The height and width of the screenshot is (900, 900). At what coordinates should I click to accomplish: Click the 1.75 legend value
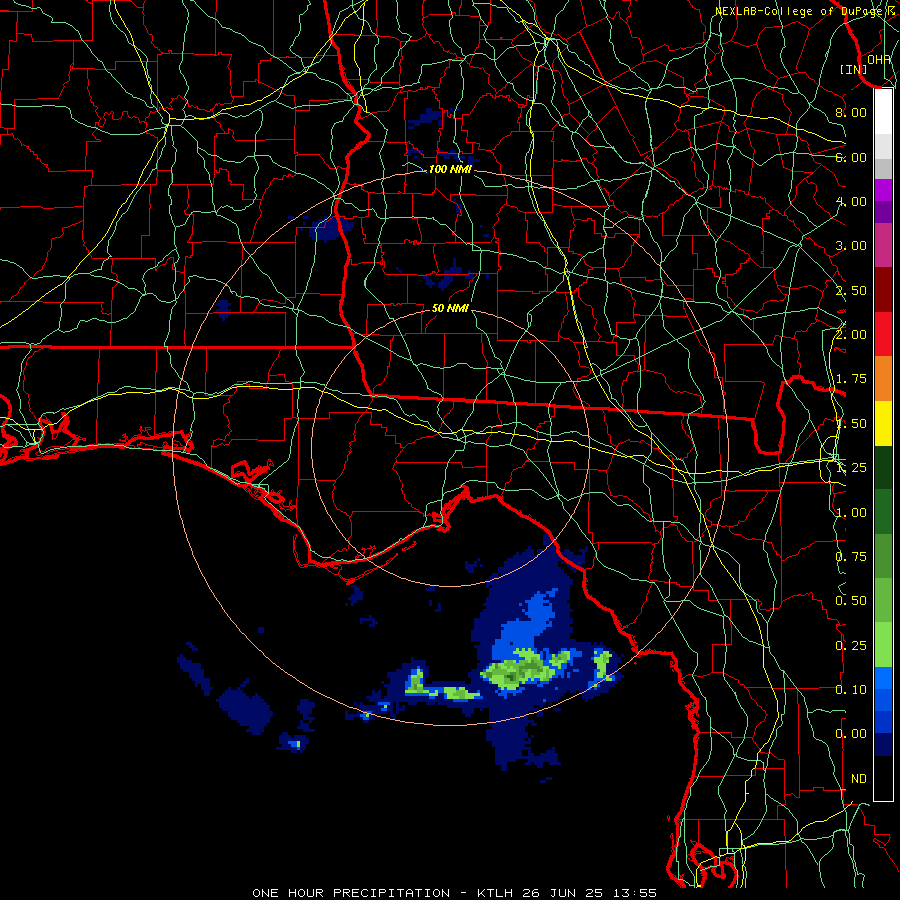[851, 379]
